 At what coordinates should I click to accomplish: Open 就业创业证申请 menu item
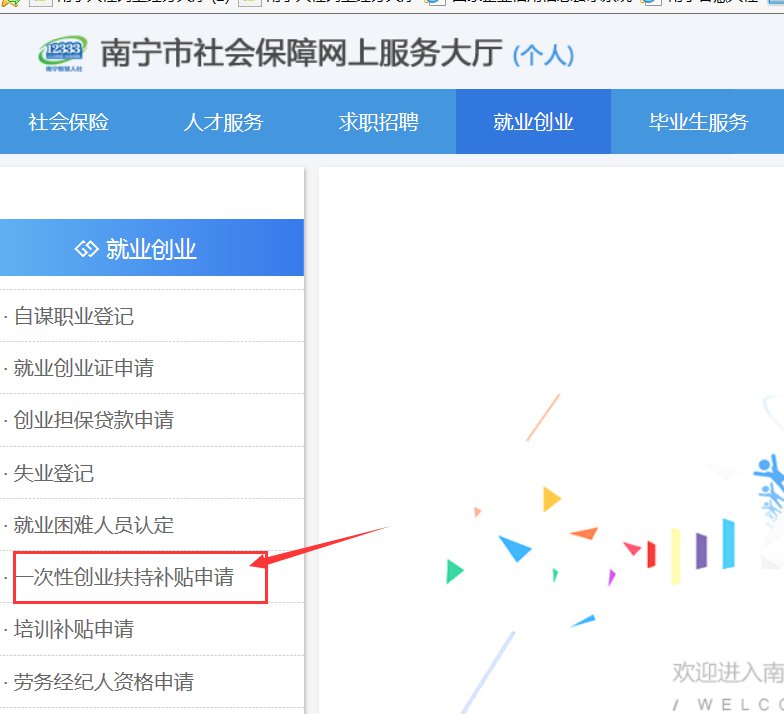click(84, 368)
